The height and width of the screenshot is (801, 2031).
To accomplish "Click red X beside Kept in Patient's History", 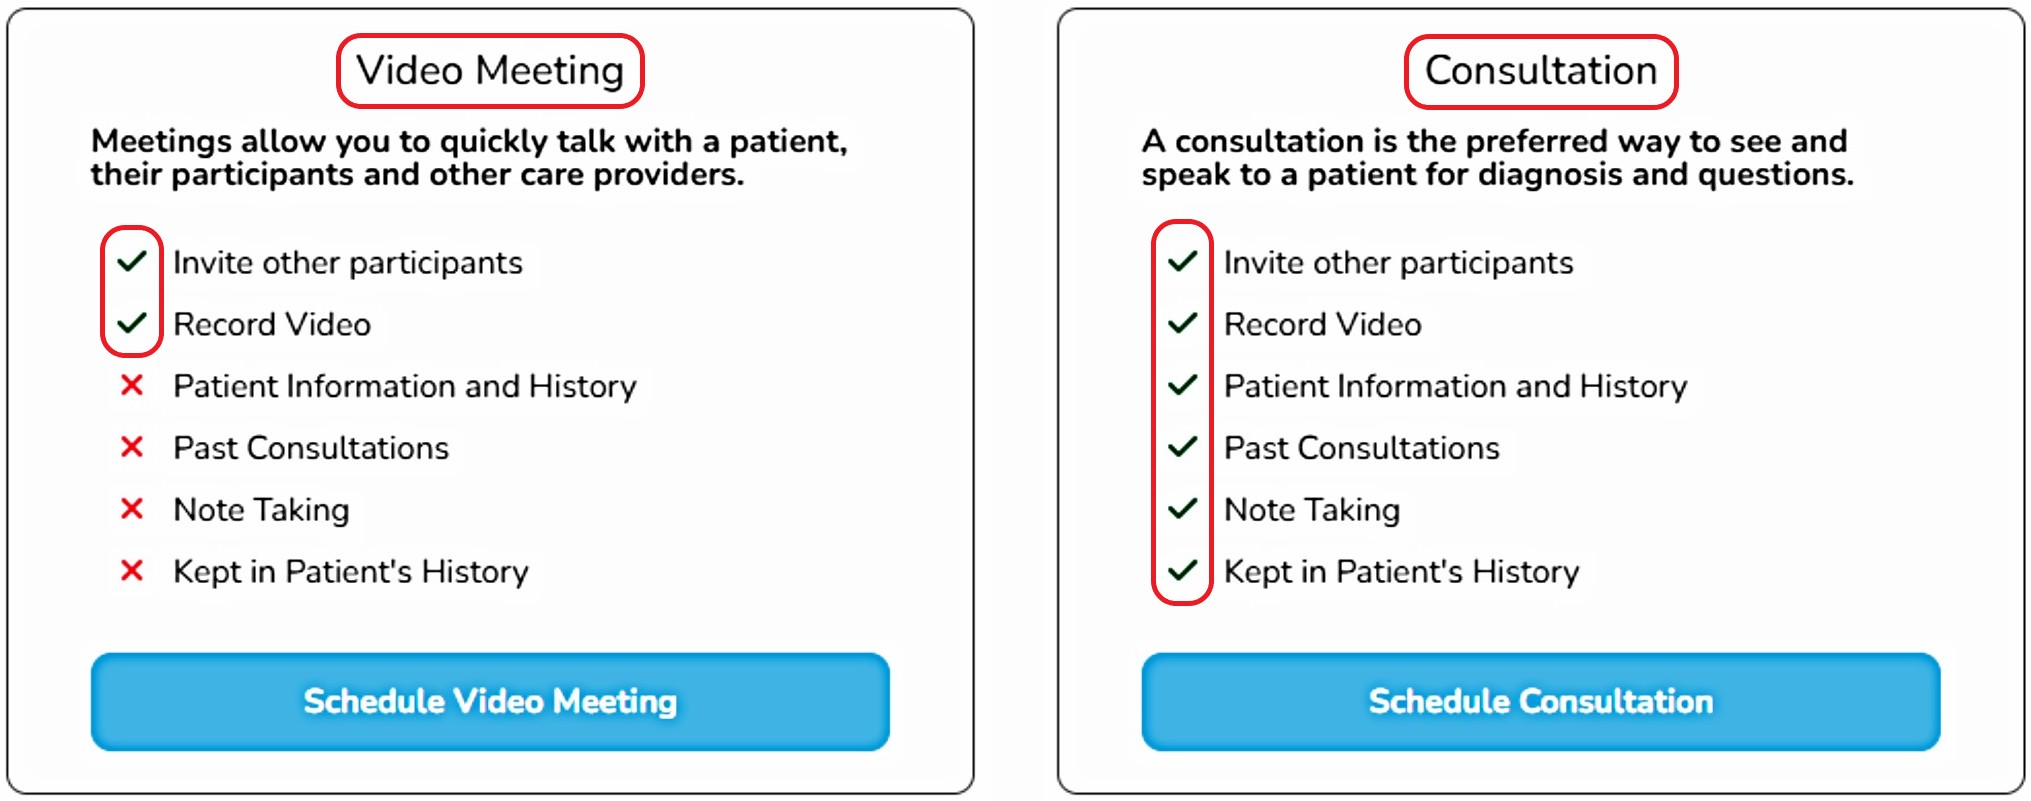I will coord(132,571).
